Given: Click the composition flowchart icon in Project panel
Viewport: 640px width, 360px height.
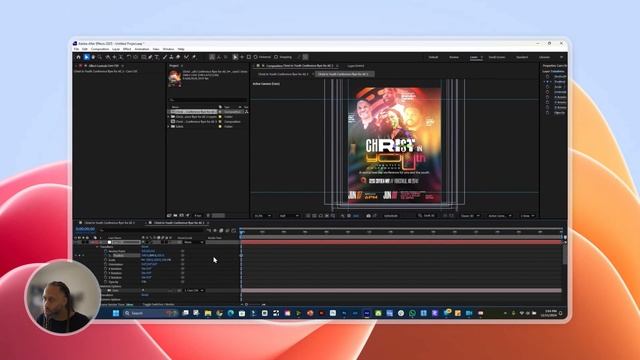Looking at the screenshot, I should coord(247,111).
